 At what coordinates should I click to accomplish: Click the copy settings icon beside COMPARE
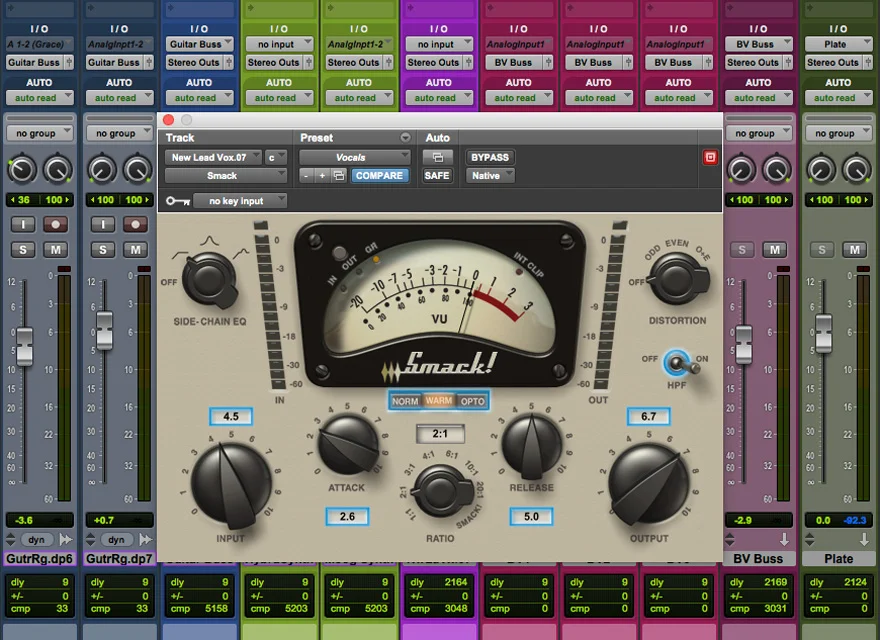[x=339, y=176]
